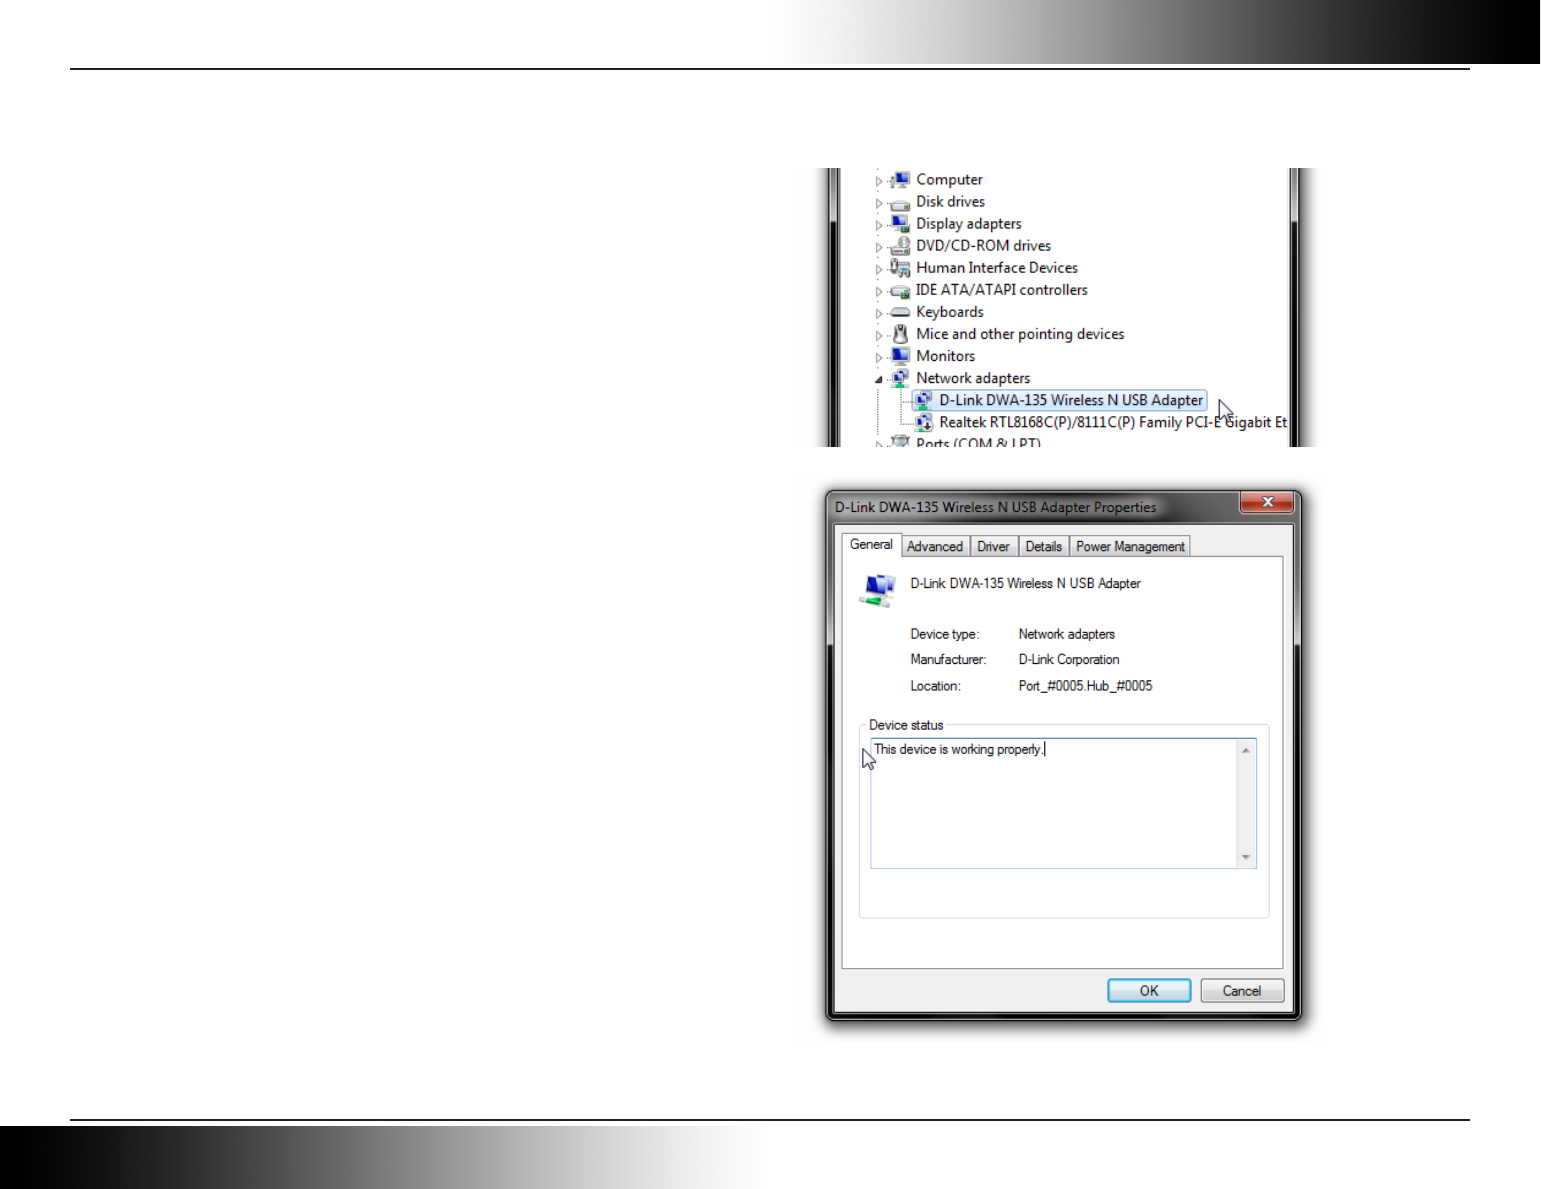Click the Human Interface Devices icon

900,268
